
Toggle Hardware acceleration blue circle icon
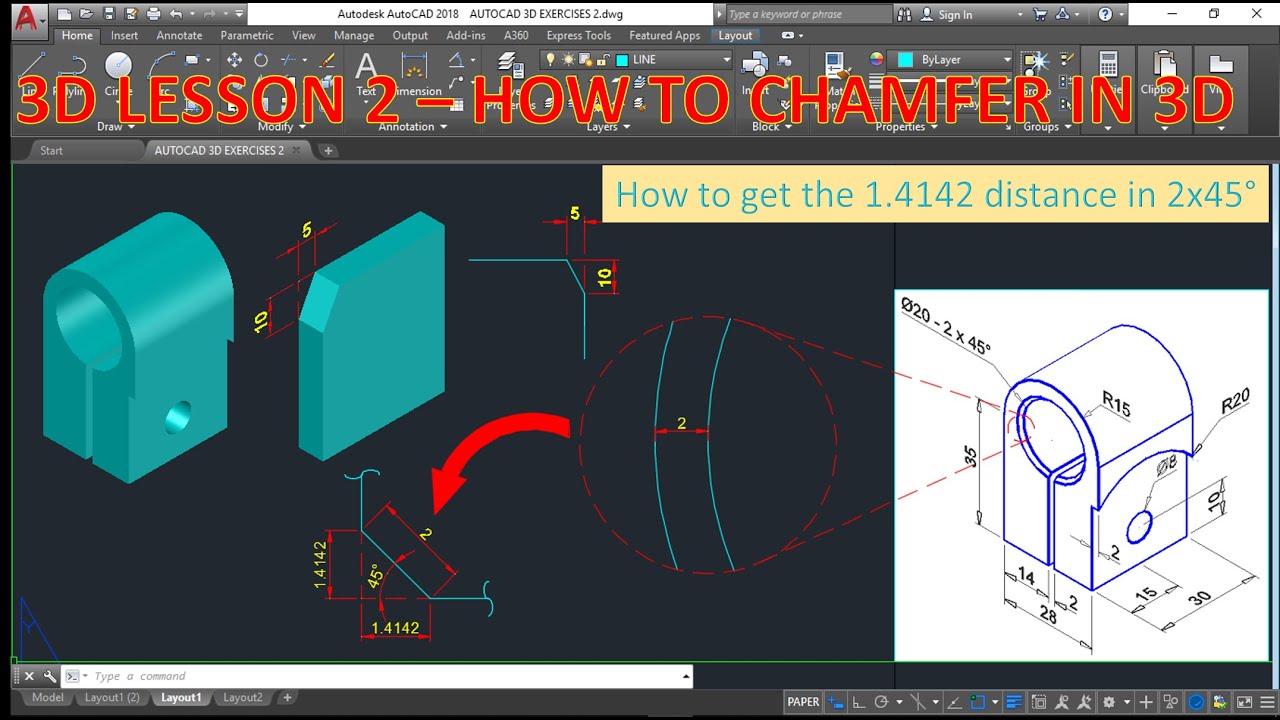(1196, 702)
